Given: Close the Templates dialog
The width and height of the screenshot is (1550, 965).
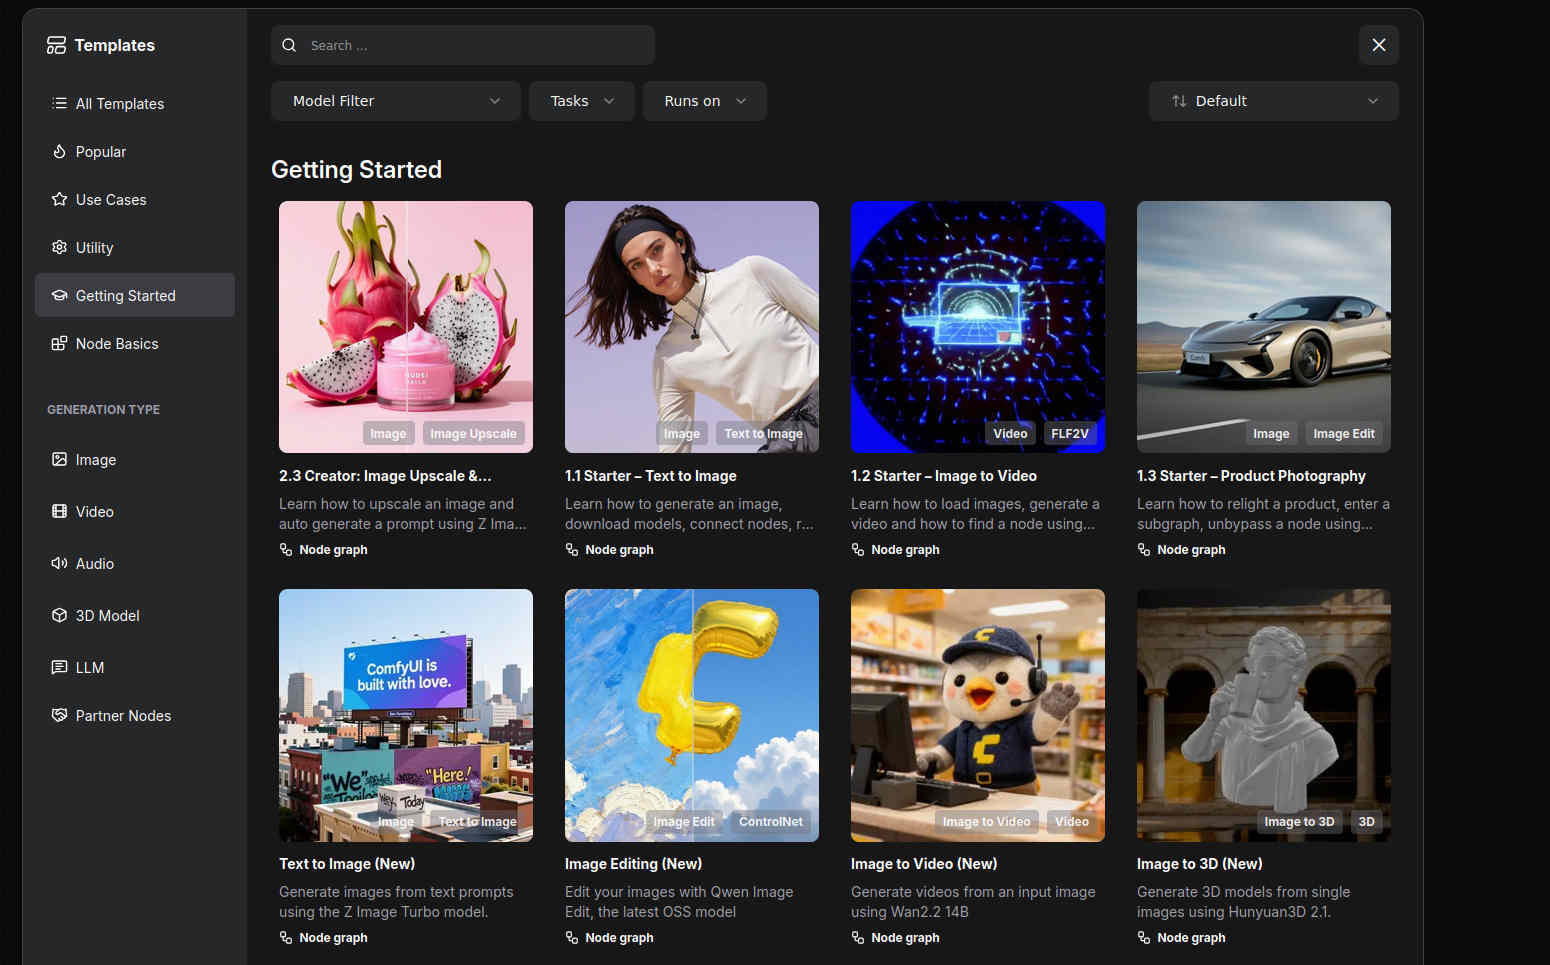Looking at the screenshot, I should 1378,45.
